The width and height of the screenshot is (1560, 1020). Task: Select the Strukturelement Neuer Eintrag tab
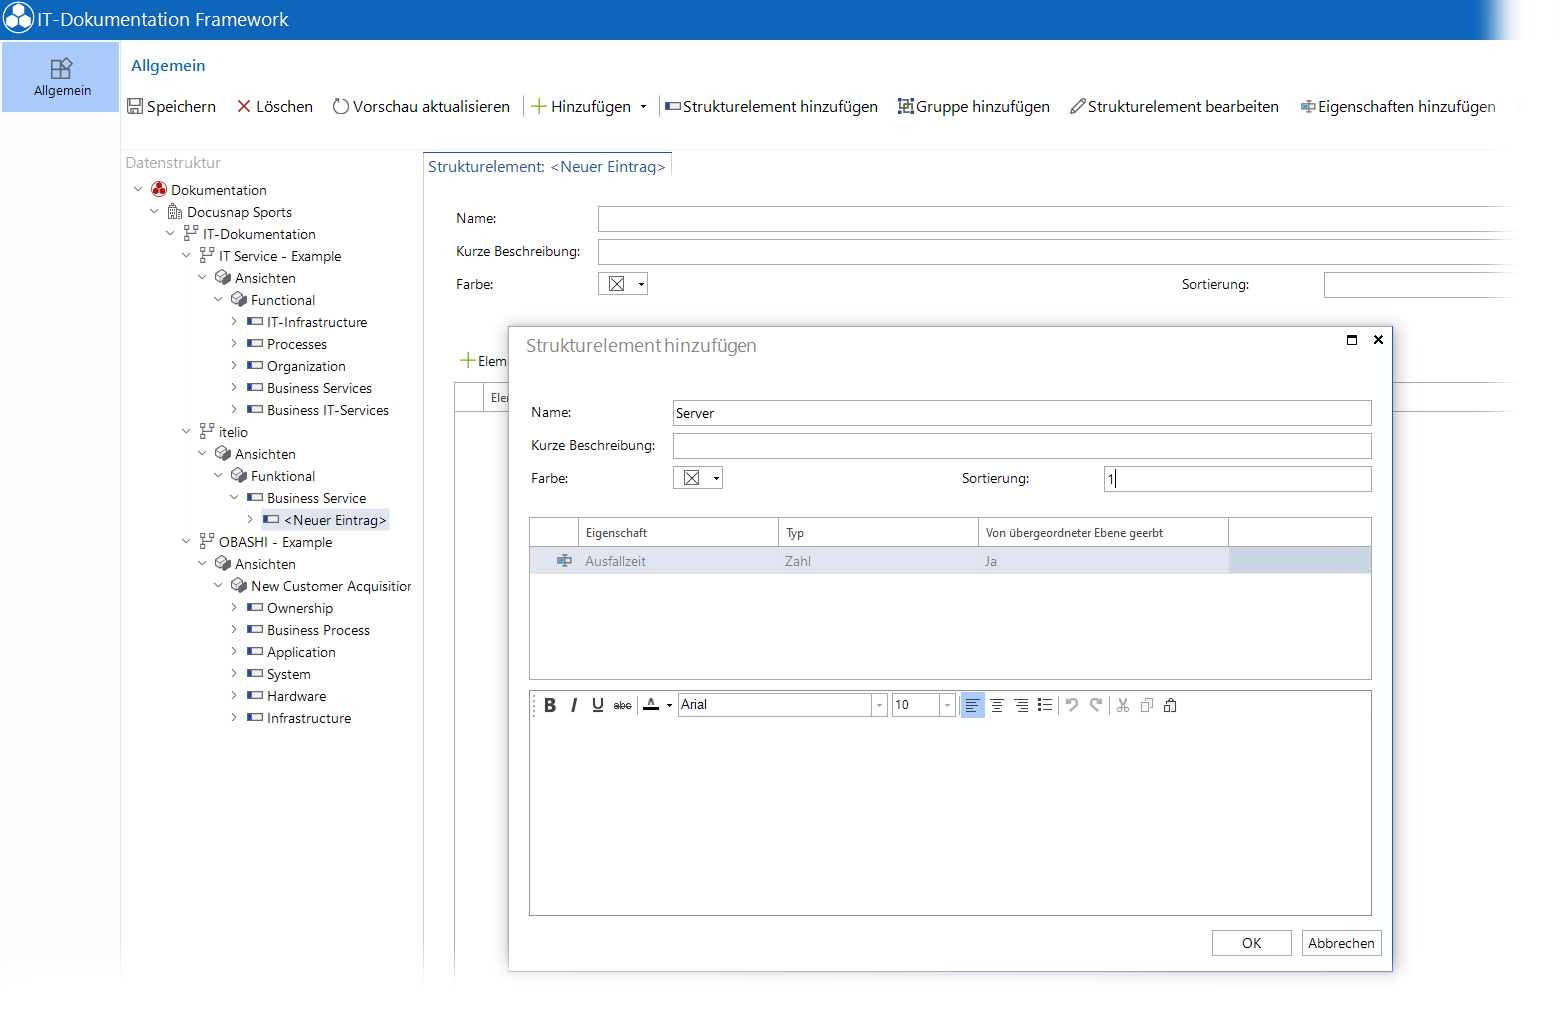(547, 166)
